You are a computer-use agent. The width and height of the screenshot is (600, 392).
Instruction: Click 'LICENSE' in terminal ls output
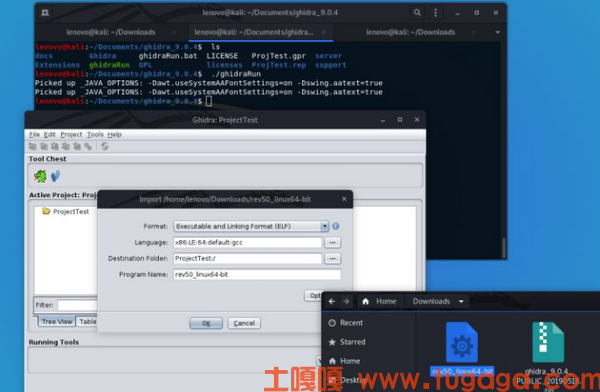222,56
